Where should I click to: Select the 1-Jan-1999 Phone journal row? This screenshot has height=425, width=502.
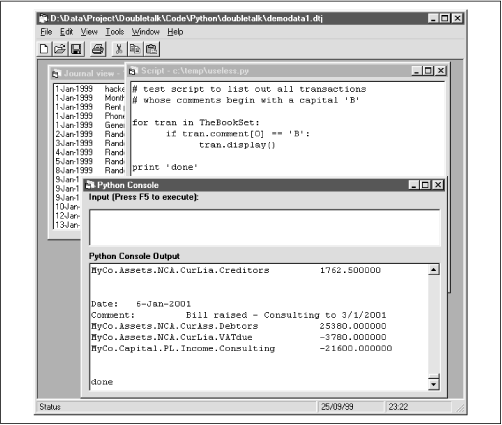pos(89,116)
